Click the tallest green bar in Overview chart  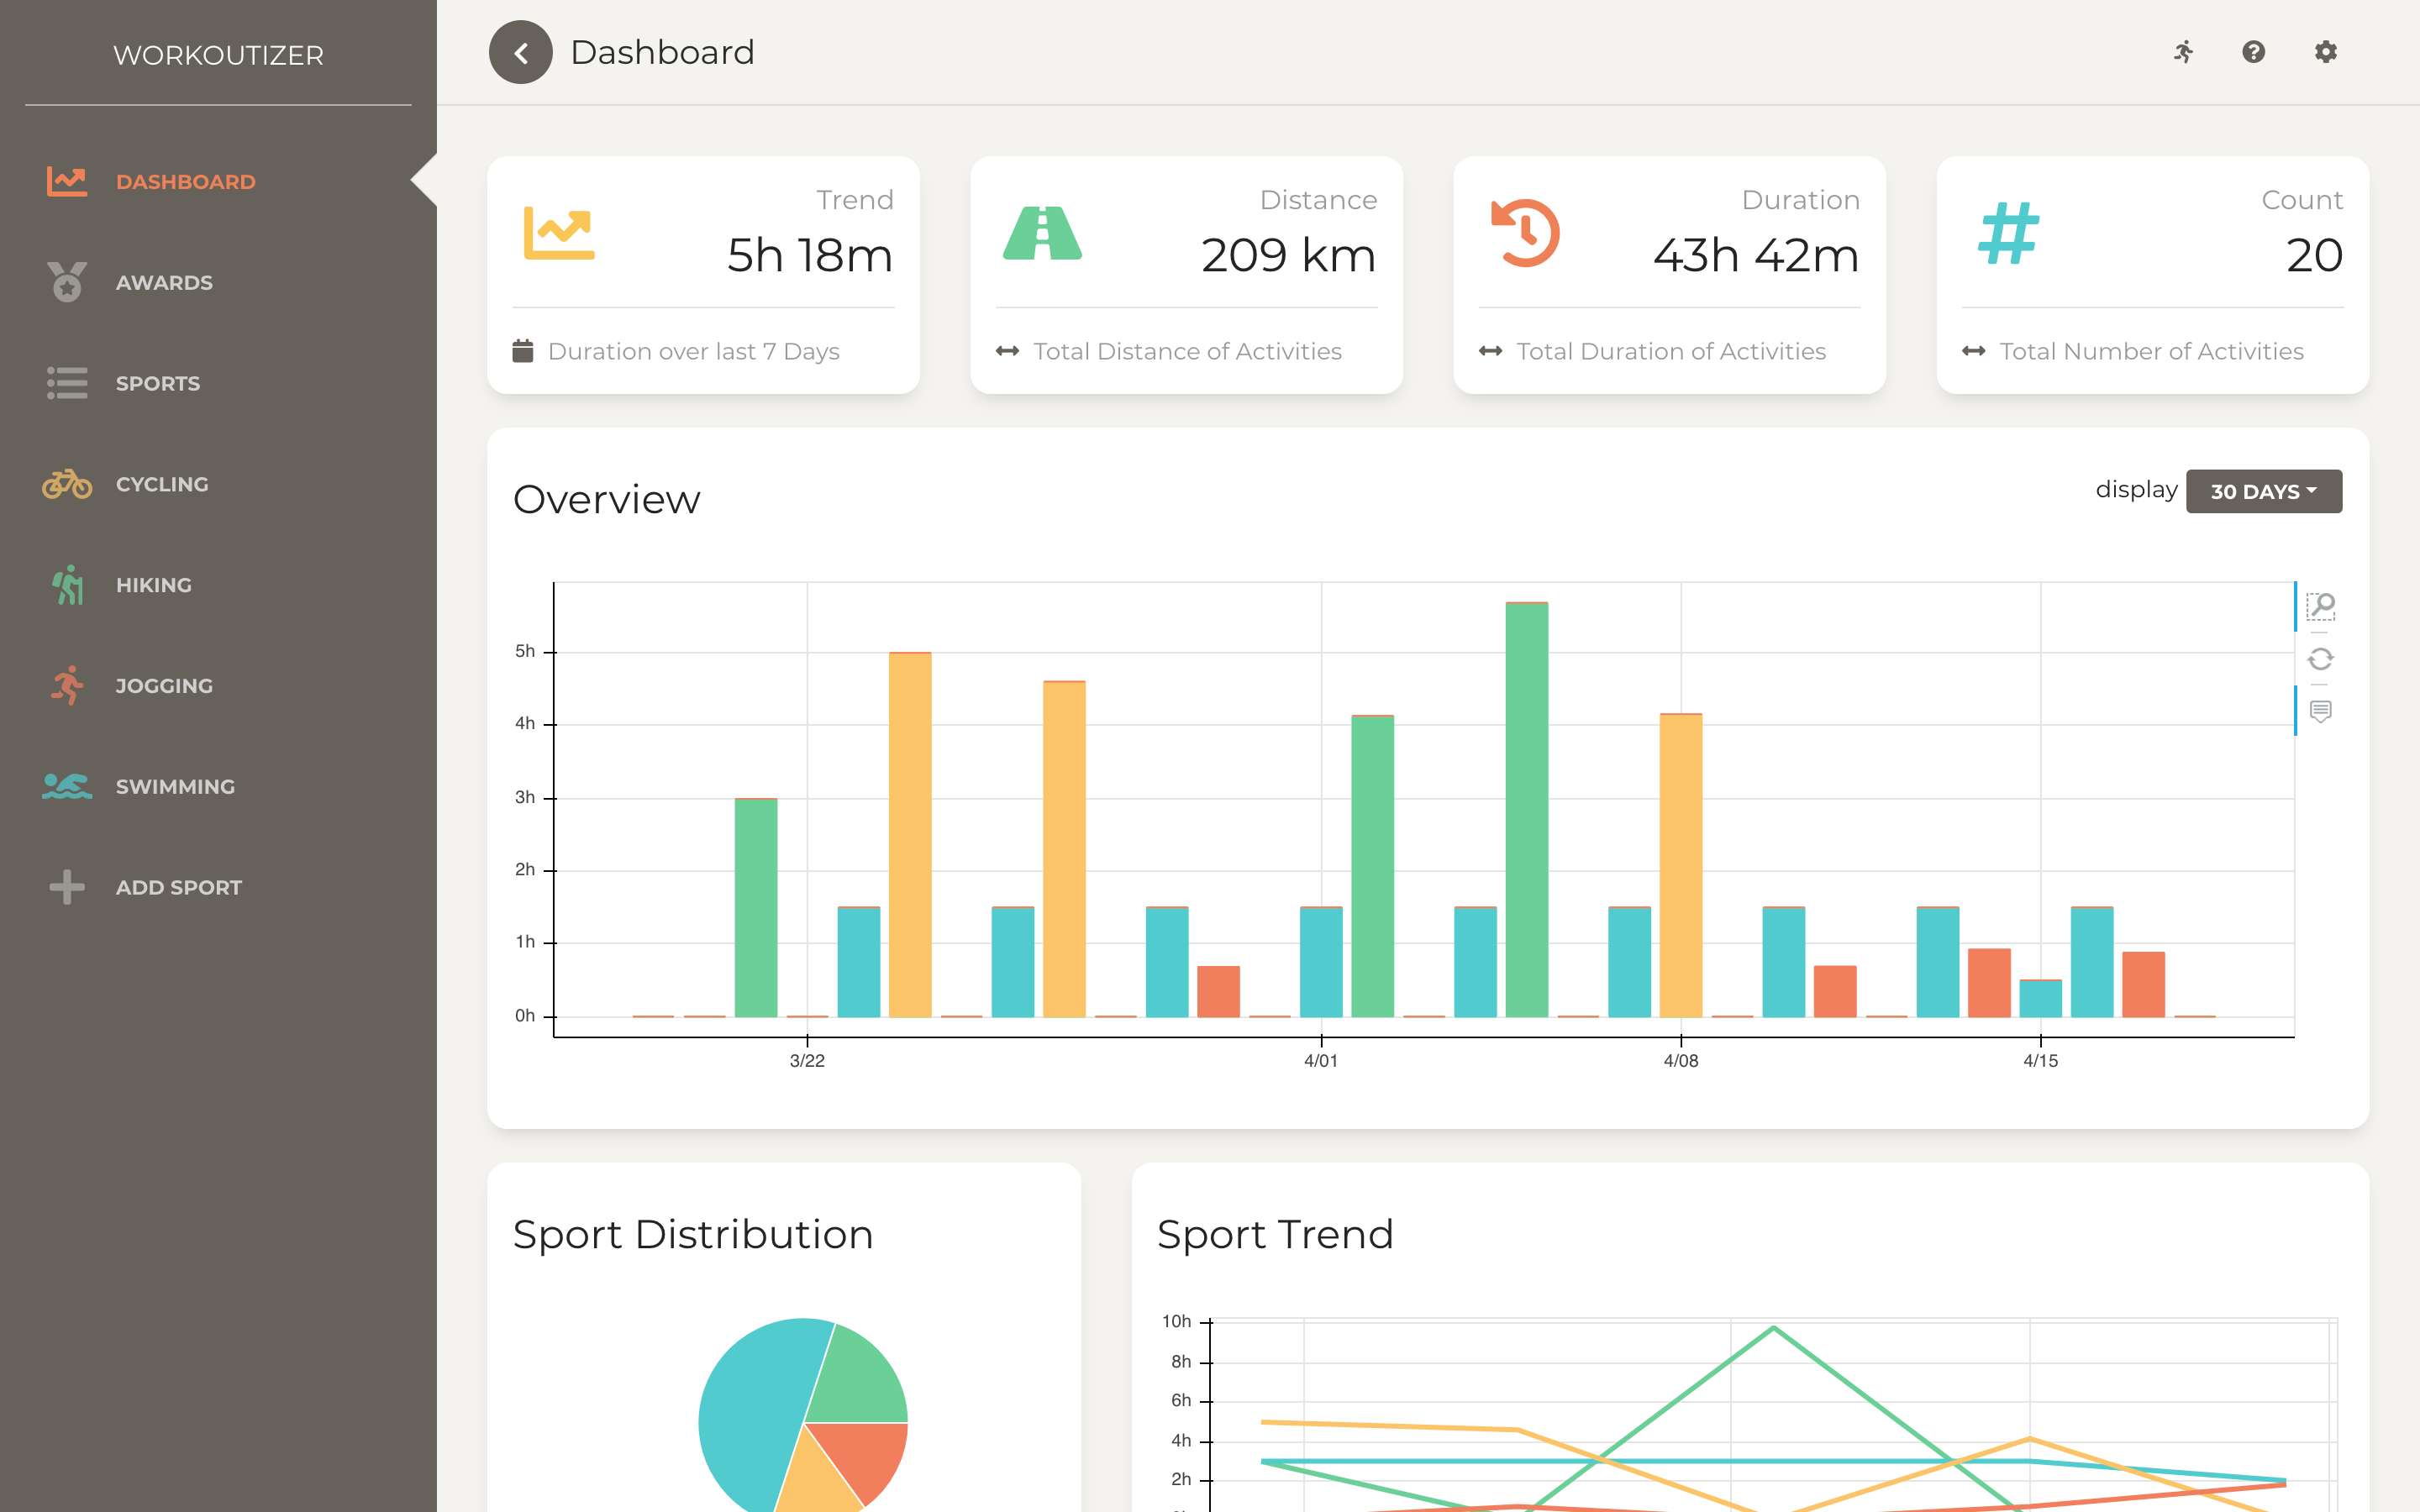[1526, 810]
